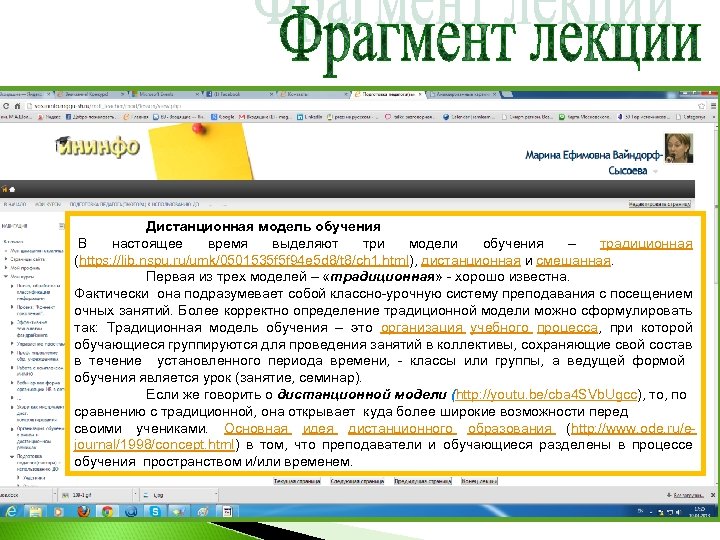The height and width of the screenshot is (540, 720).
Task: Switch to the Facebook browser tab
Action: click(238, 94)
